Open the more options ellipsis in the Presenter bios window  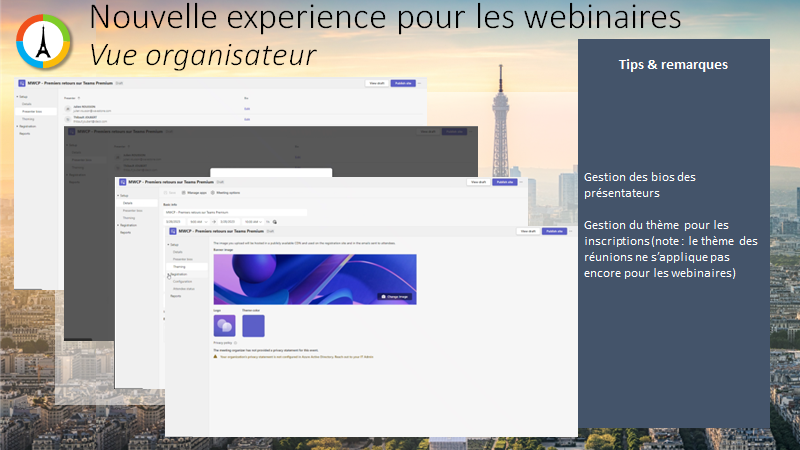click(x=419, y=83)
